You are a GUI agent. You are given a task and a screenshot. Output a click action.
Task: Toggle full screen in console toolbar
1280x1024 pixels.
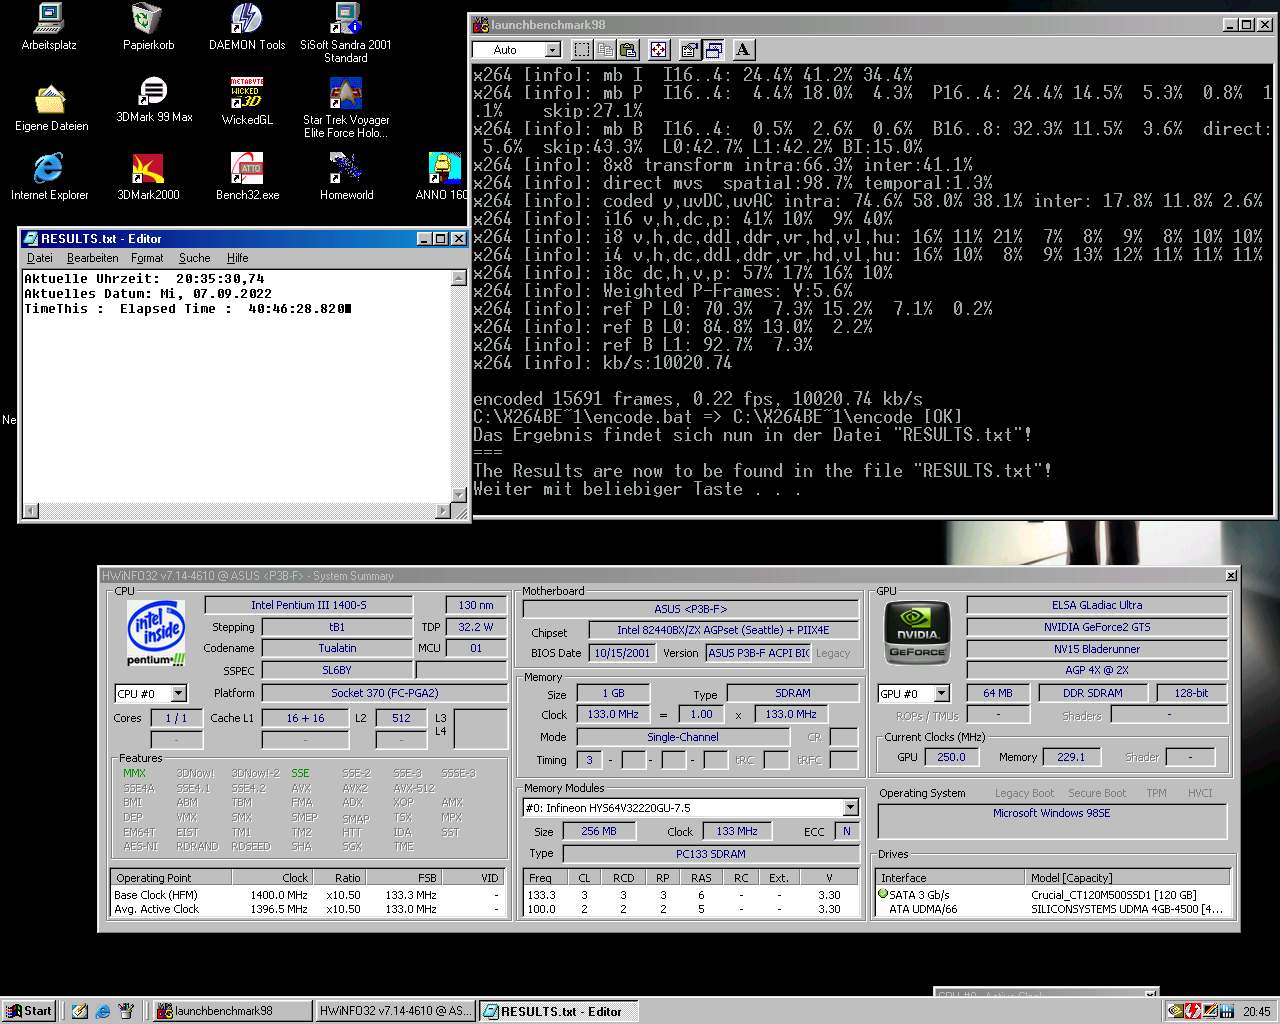659,49
